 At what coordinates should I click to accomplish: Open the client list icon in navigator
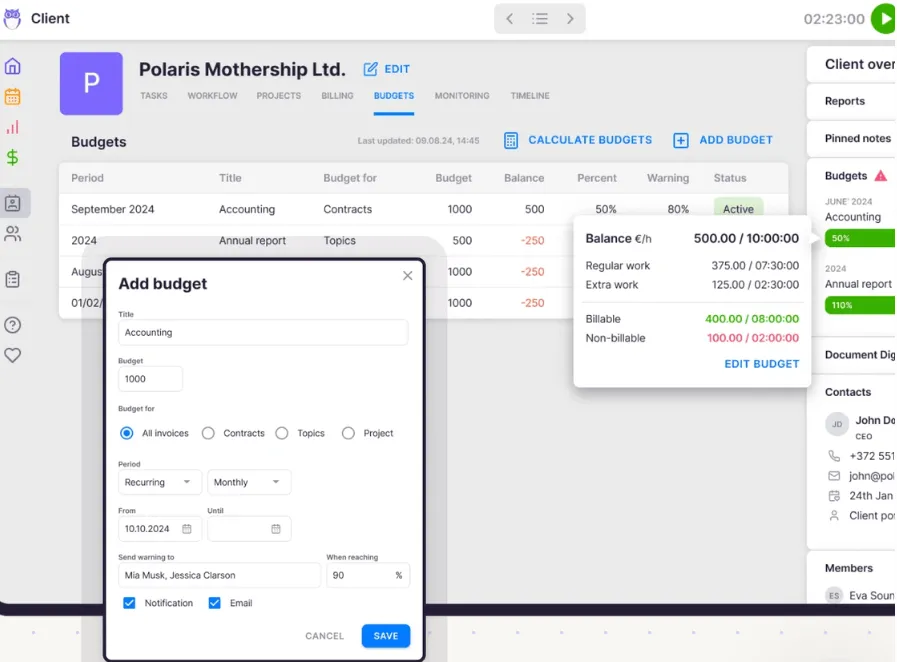(539, 19)
